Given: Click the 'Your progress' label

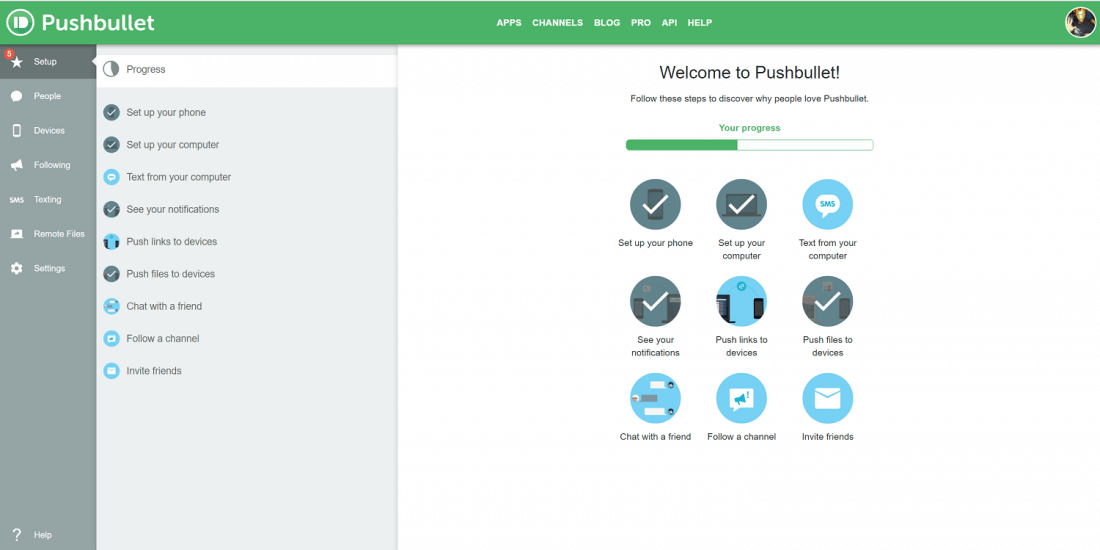Looking at the screenshot, I should click(749, 128).
